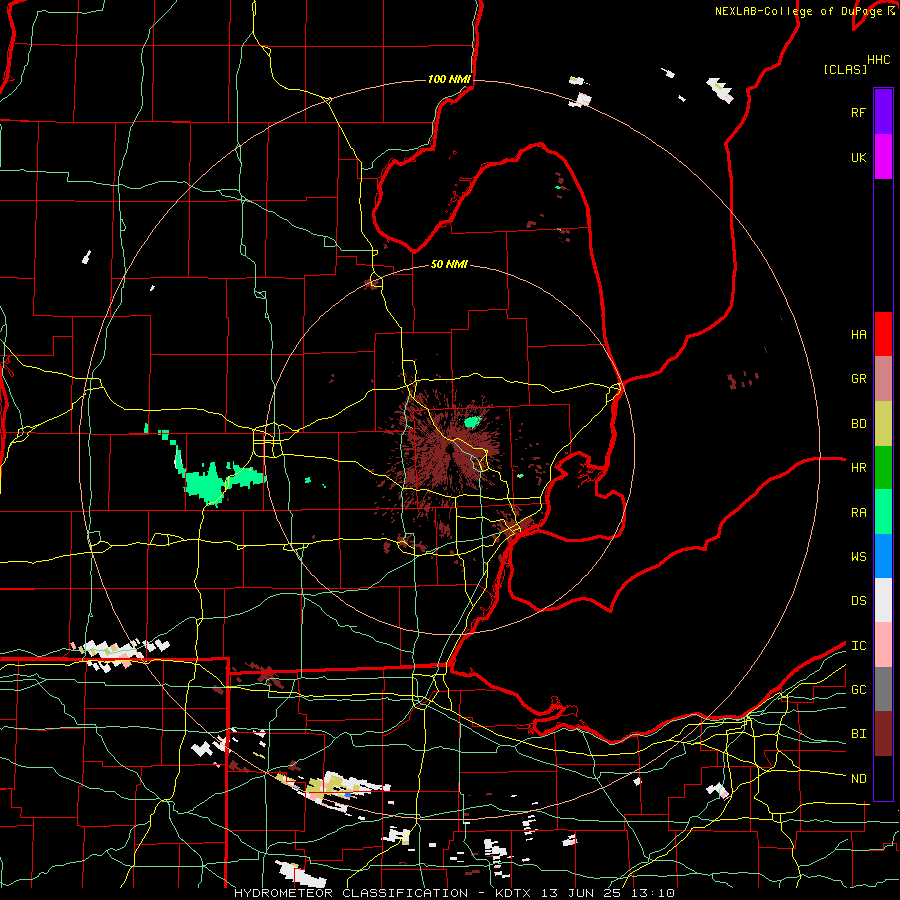Click the HA legend label
The image size is (900, 900).
[859, 334]
